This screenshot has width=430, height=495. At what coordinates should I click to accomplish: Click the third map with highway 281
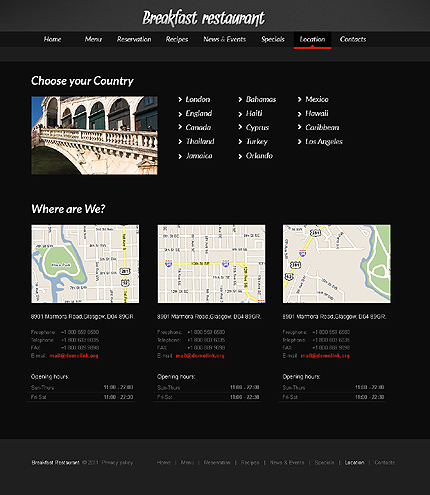[x=337, y=264]
